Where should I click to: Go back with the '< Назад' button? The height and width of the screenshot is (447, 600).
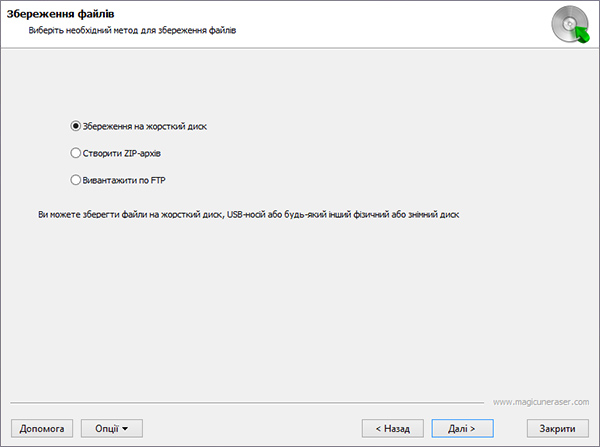tap(393, 428)
